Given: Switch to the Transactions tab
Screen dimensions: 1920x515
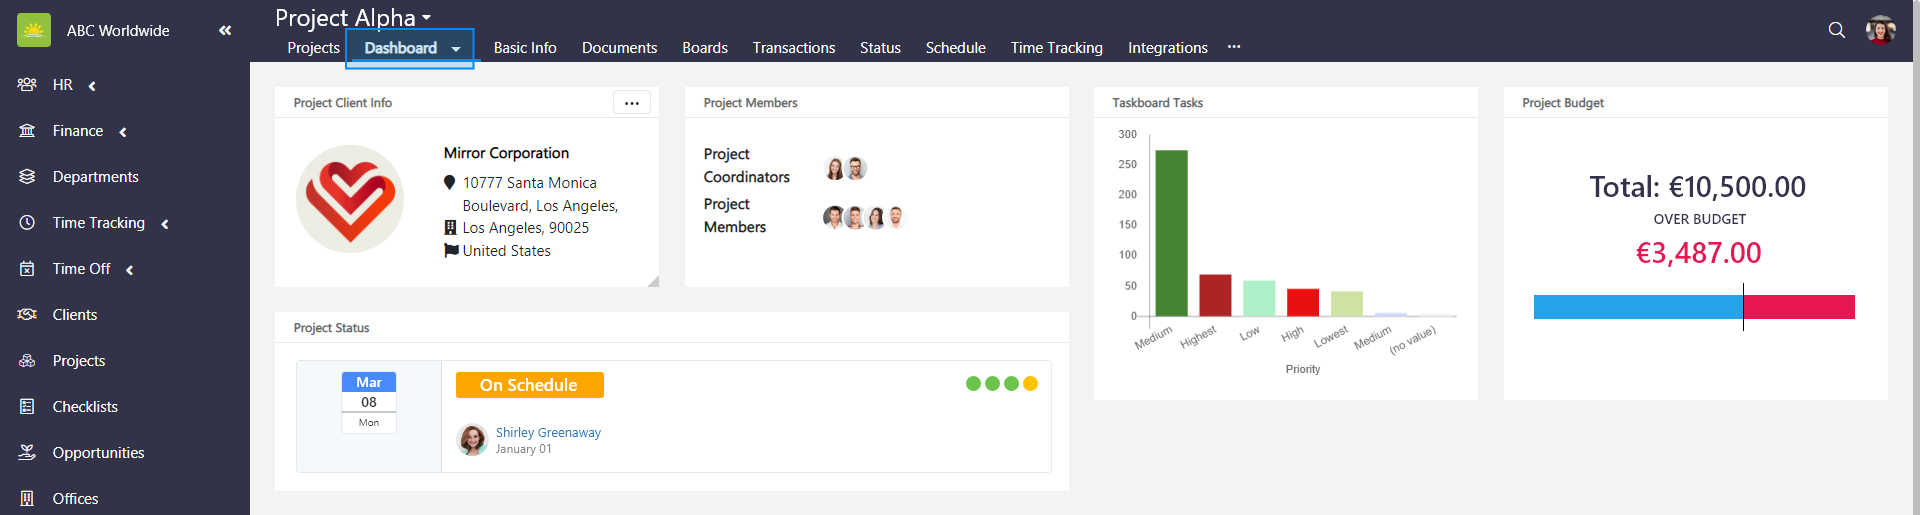Looking at the screenshot, I should click(x=793, y=48).
